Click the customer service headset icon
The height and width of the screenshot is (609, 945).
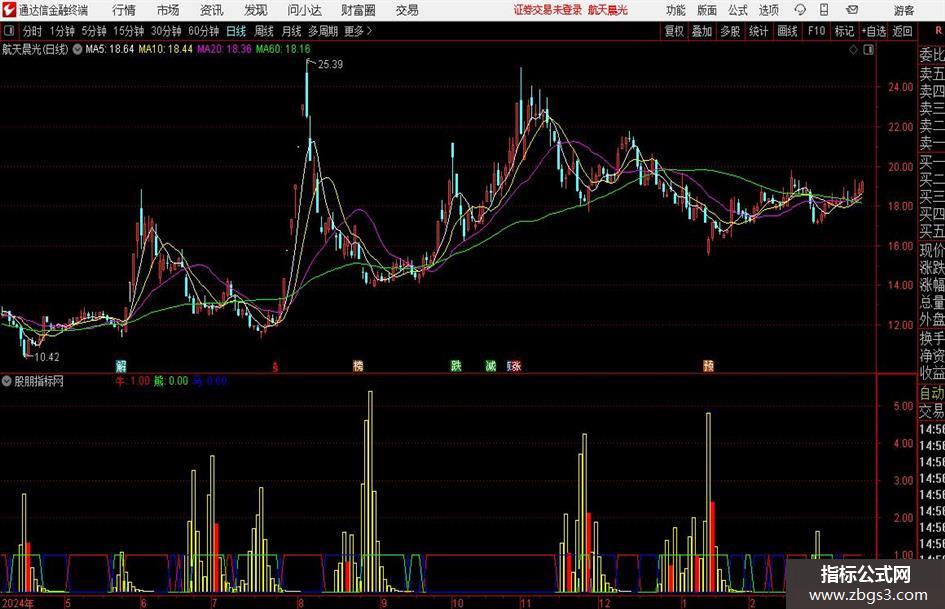[800, 10]
